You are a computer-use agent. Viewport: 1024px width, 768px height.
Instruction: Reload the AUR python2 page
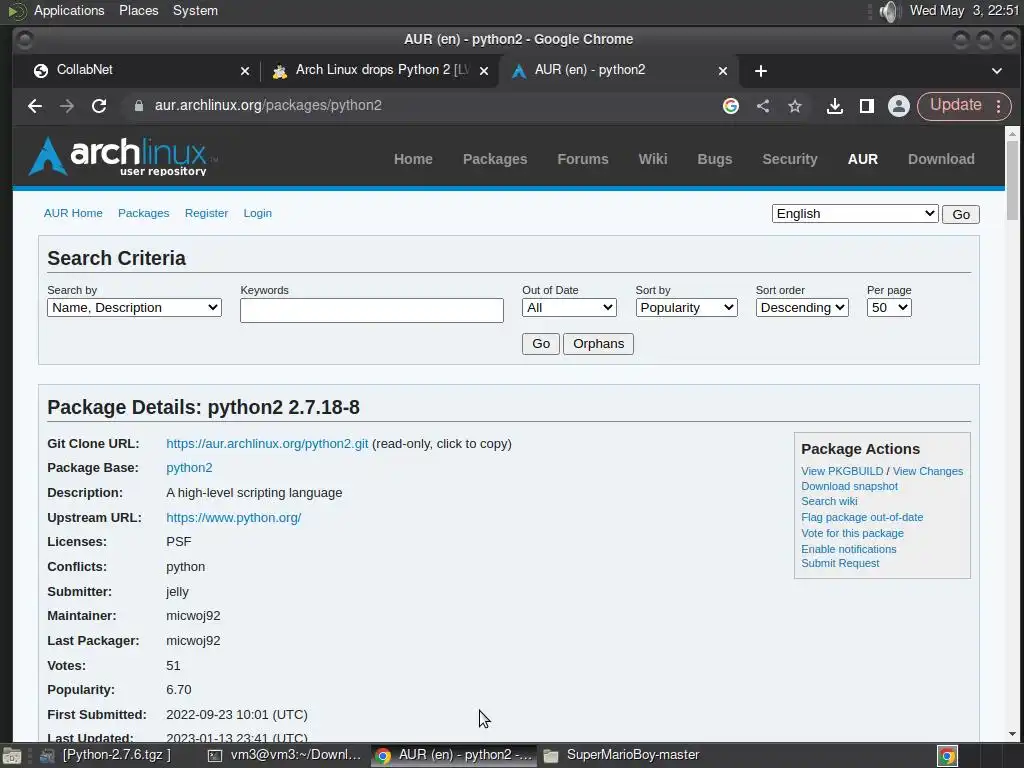[x=99, y=106]
